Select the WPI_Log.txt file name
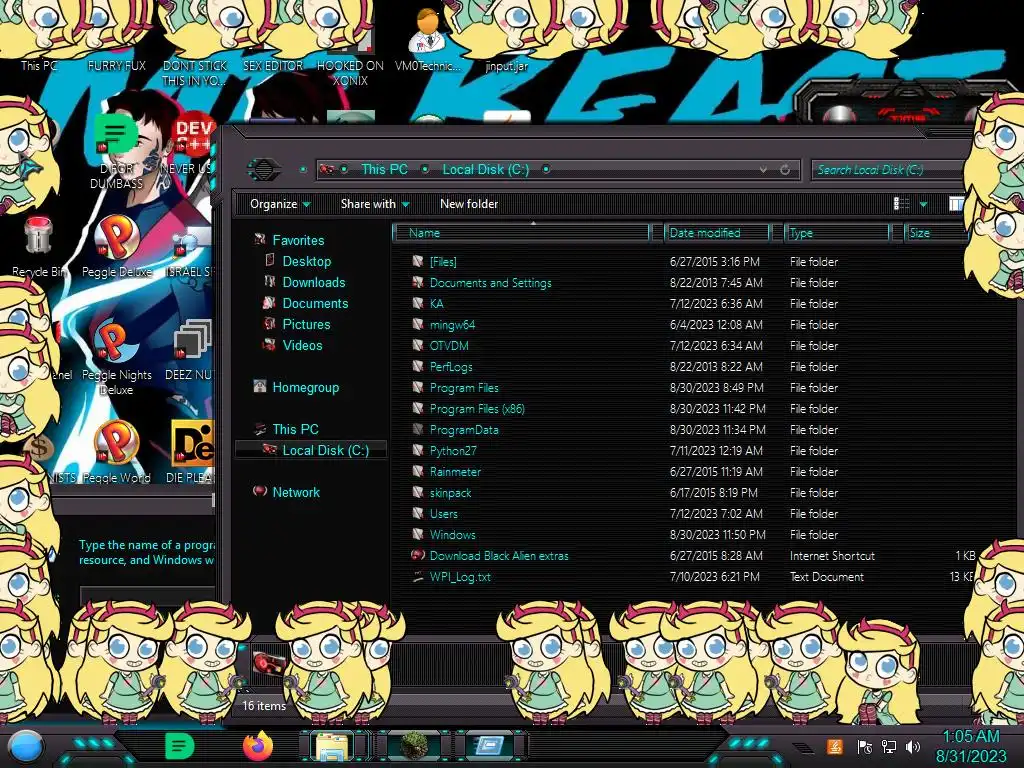The width and height of the screenshot is (1024, 768). coord(460,577)
